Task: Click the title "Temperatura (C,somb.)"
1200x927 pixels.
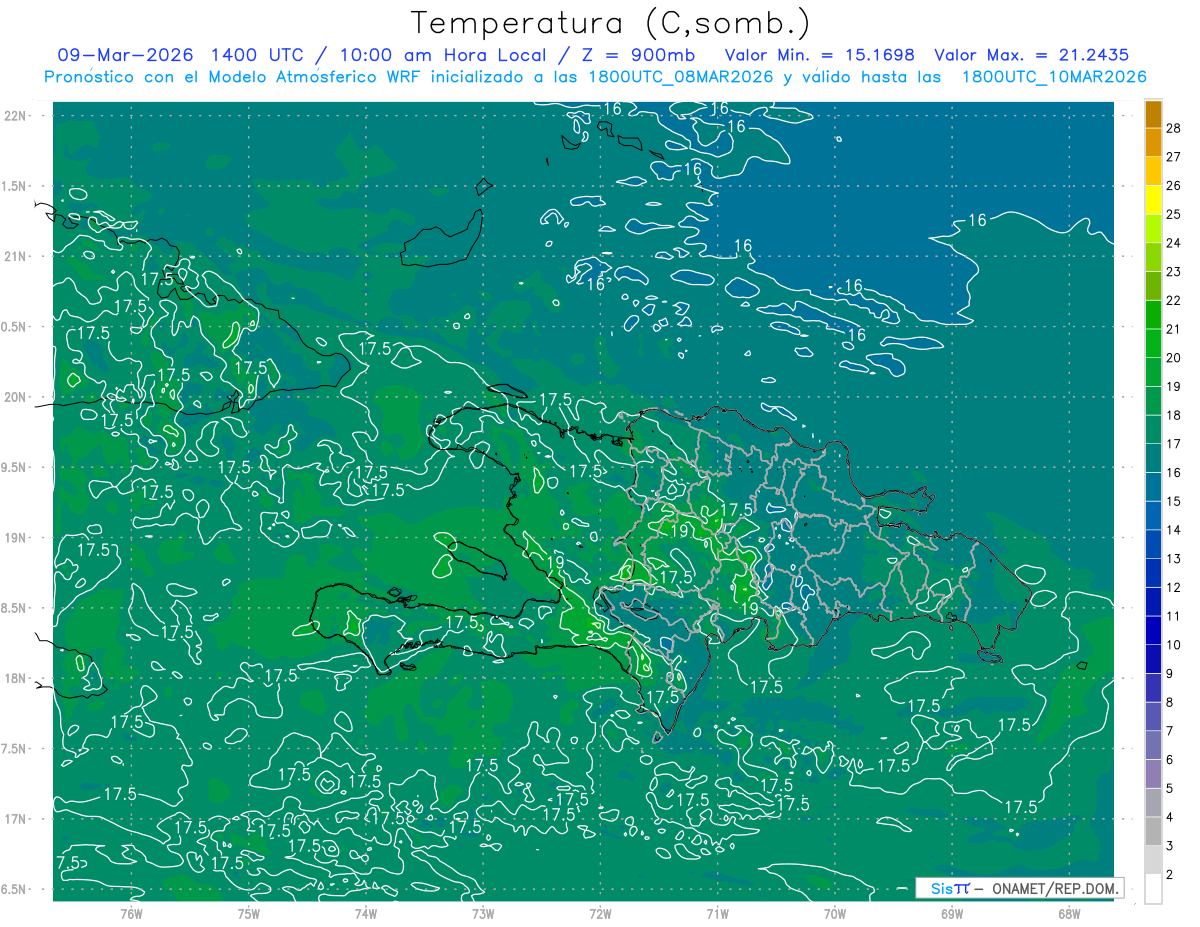Action: [611, 23]
